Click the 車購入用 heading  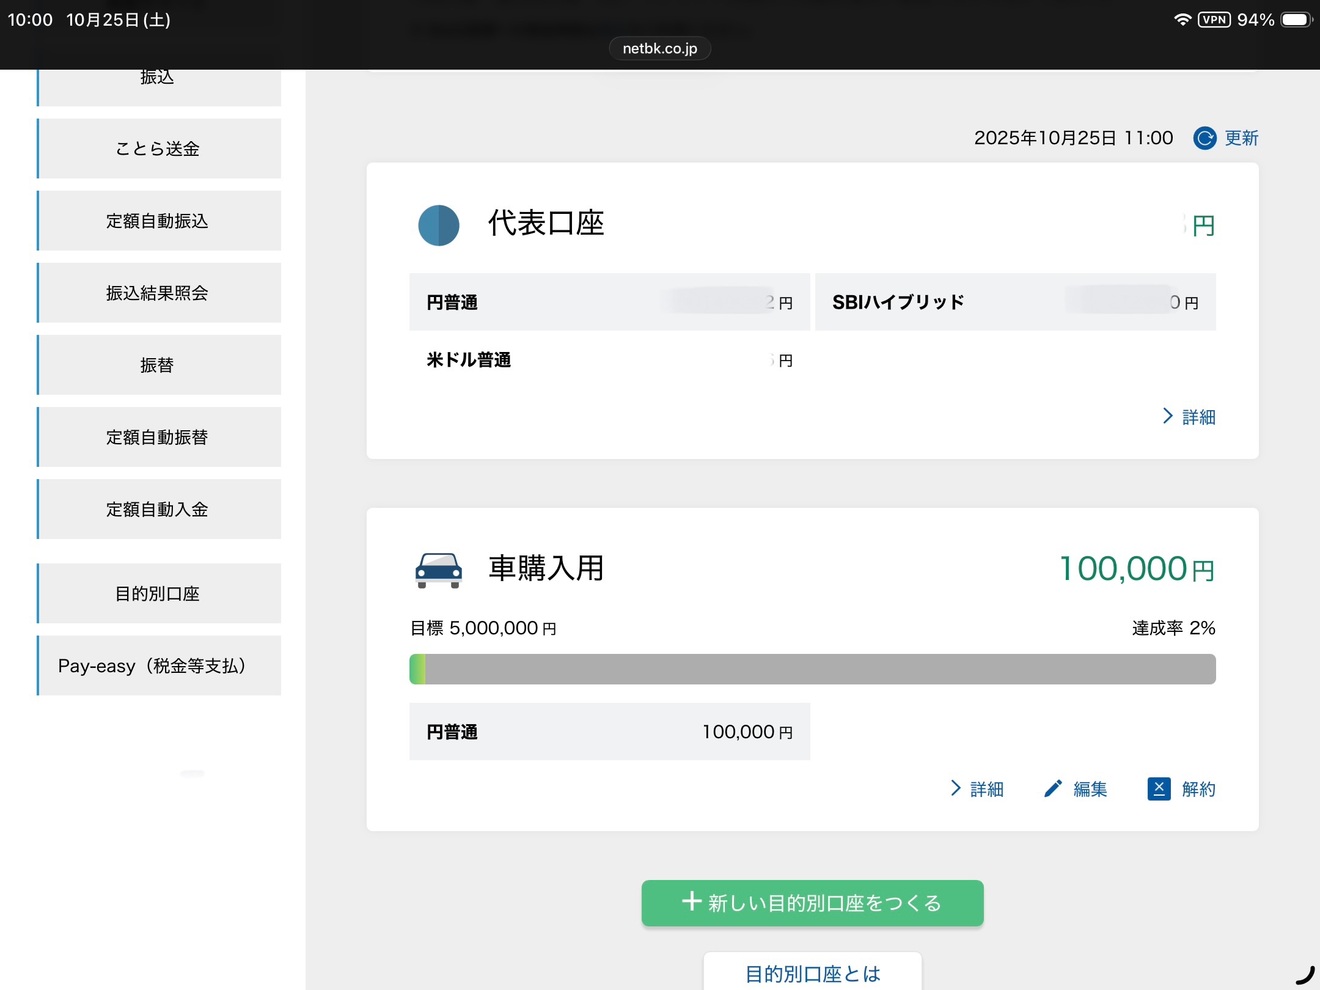[x=546, y=568]
